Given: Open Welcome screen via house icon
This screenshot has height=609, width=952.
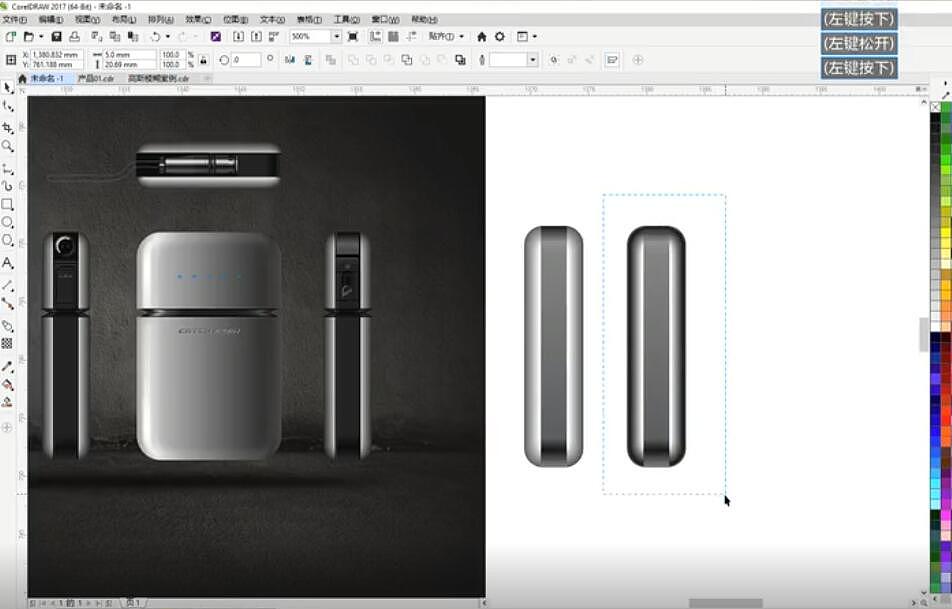Looking at the screenshot, I should pyautogui.click(x=481, y=36).
